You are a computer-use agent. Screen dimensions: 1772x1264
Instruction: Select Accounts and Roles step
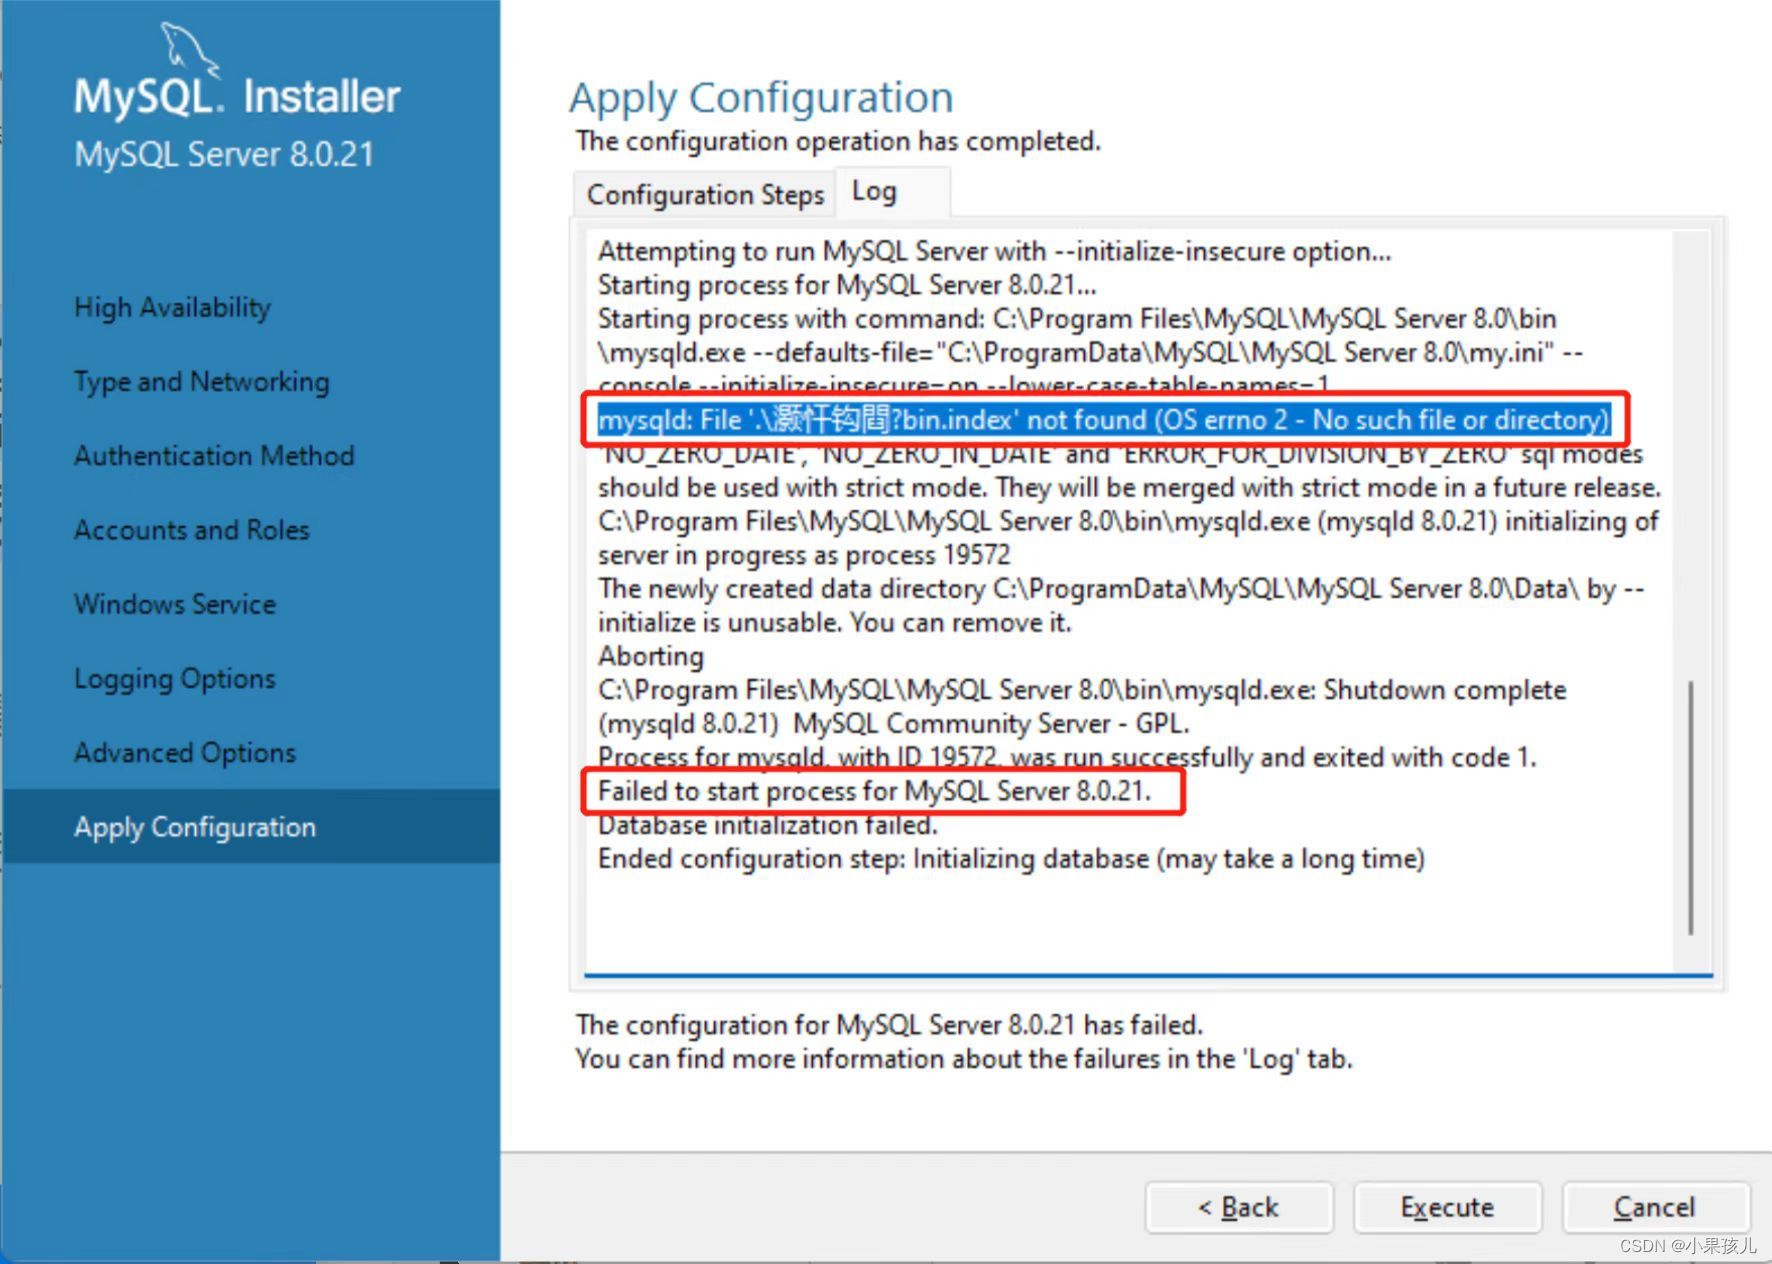coord(192,529)
